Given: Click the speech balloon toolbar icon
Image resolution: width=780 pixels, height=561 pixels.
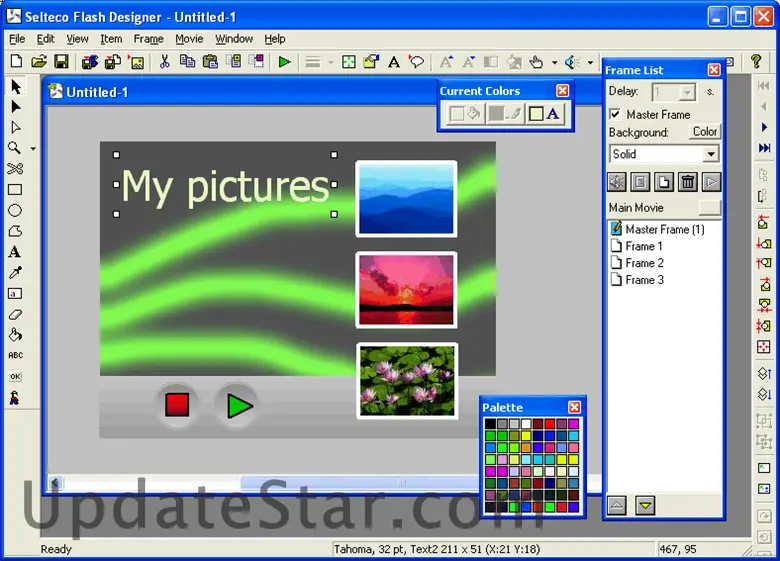Looking at the screenshot, I should (416, 62).
